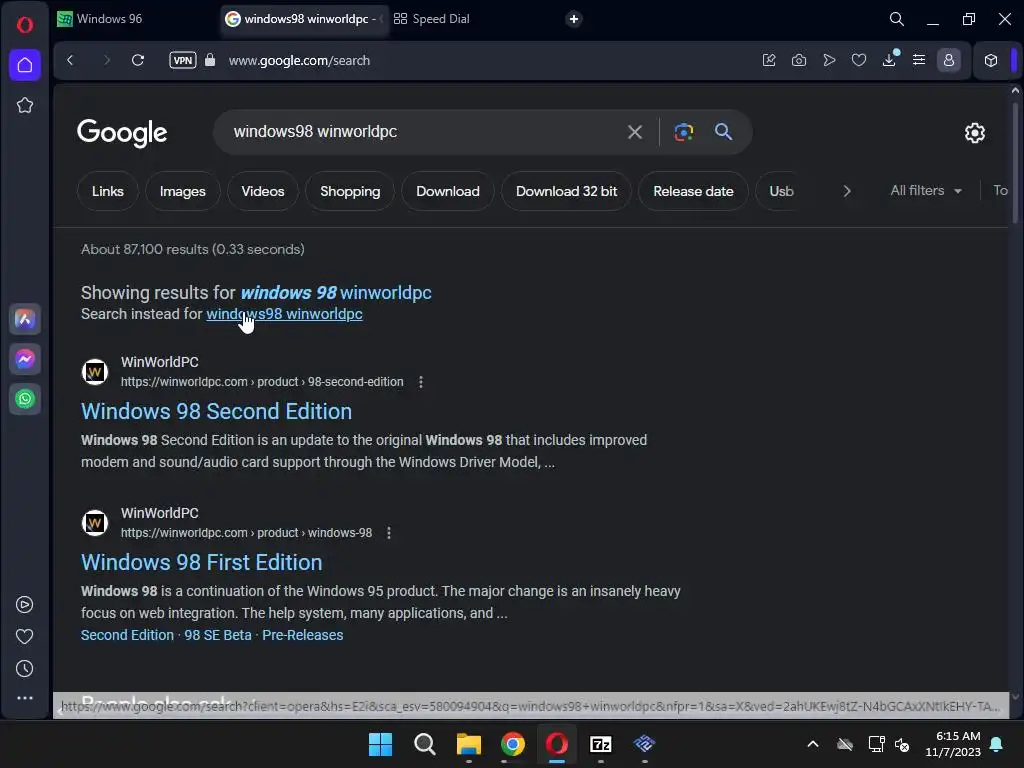This screenshot has width=1024, height=768.
Task: Open Messenger in the sidebar
Action: click(25, 359)
